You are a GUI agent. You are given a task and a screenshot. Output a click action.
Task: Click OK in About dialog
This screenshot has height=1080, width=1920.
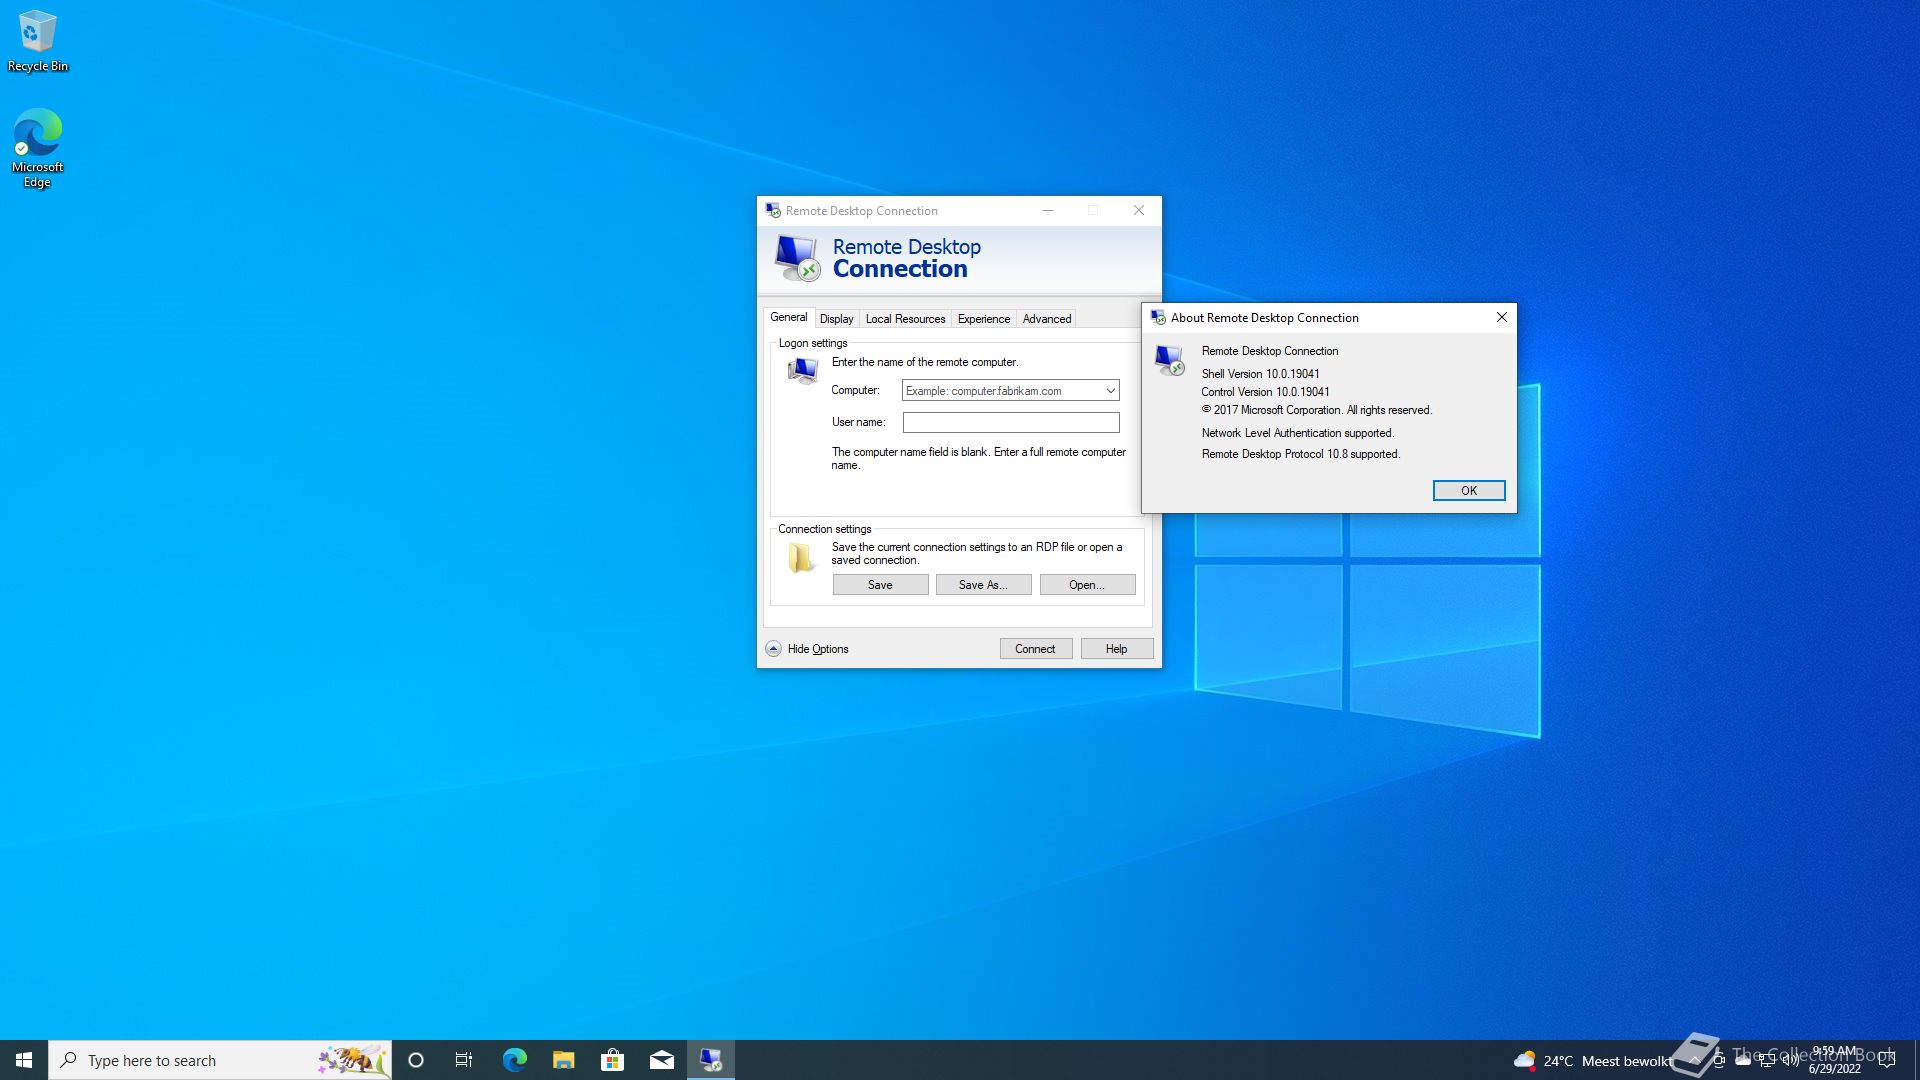point(1468,491)
